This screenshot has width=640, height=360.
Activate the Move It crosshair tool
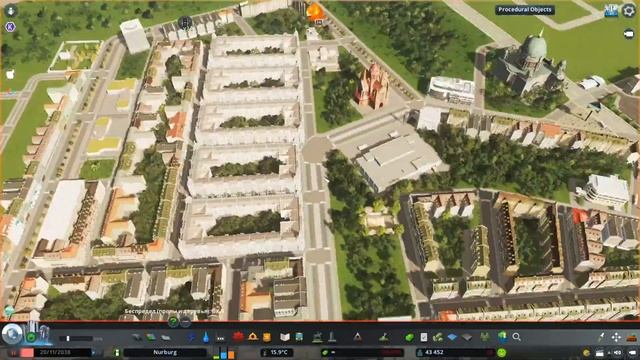pyautogui.click(x=616, y=337)
